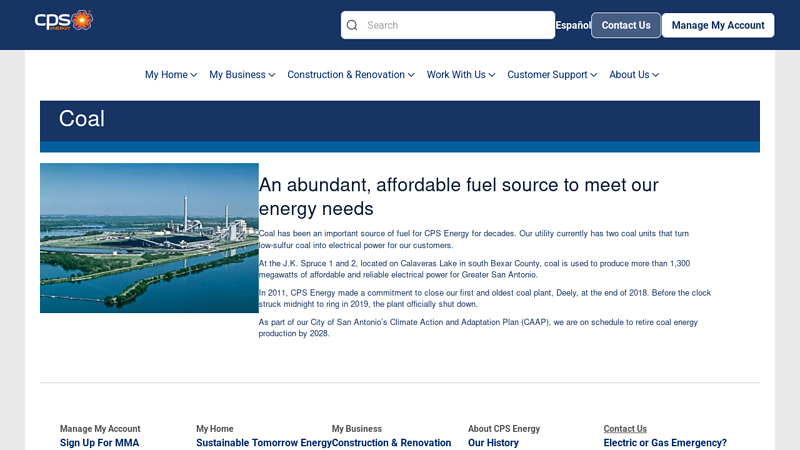Viewport: 800px width, 450px height.
Task: Open Sign Up For MMA link
Action: pyautogui.click(x=99, y=443)
